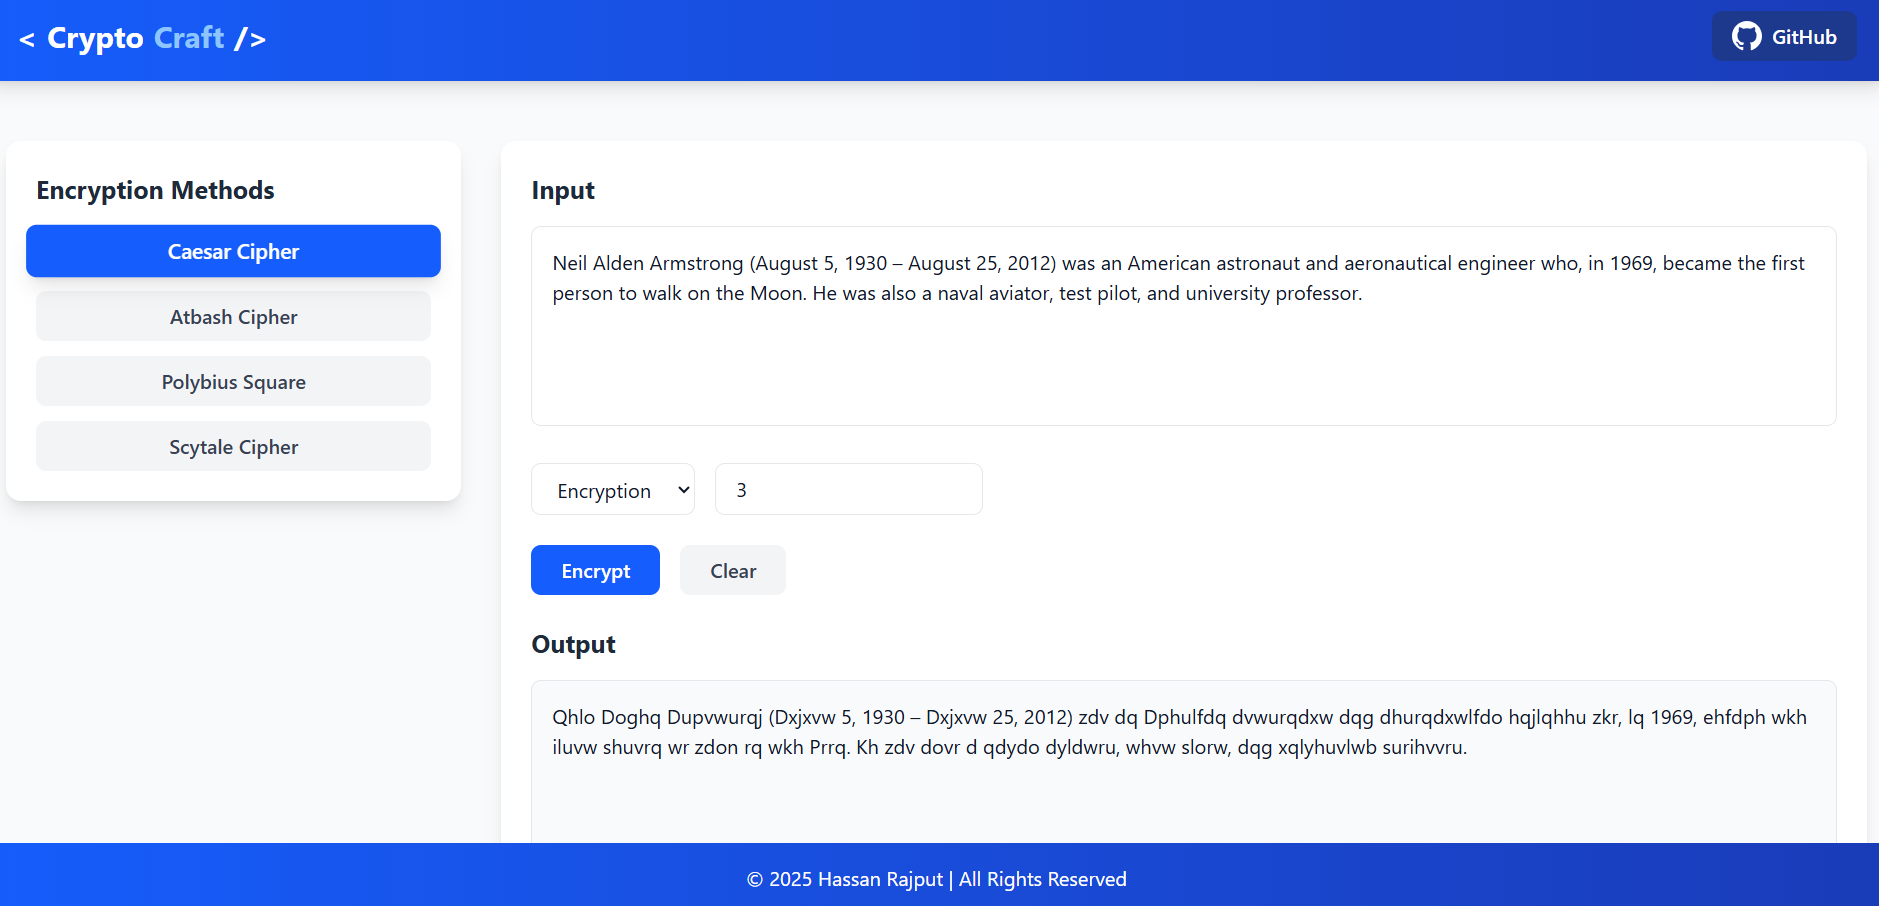Click the opening angle bracket in logo
The image size is (1879, 906).
[27, 39]
